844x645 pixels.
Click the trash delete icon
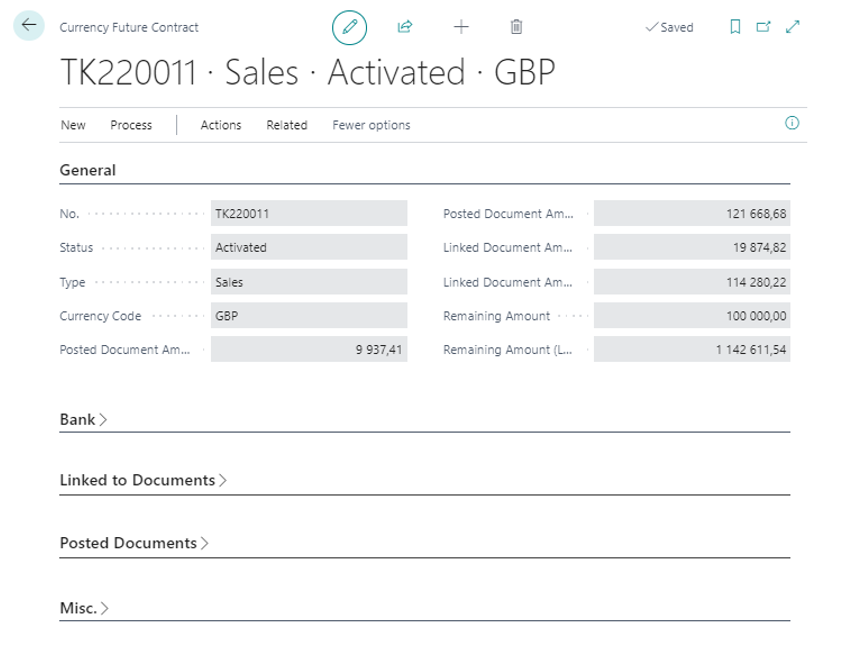[516, 27]
